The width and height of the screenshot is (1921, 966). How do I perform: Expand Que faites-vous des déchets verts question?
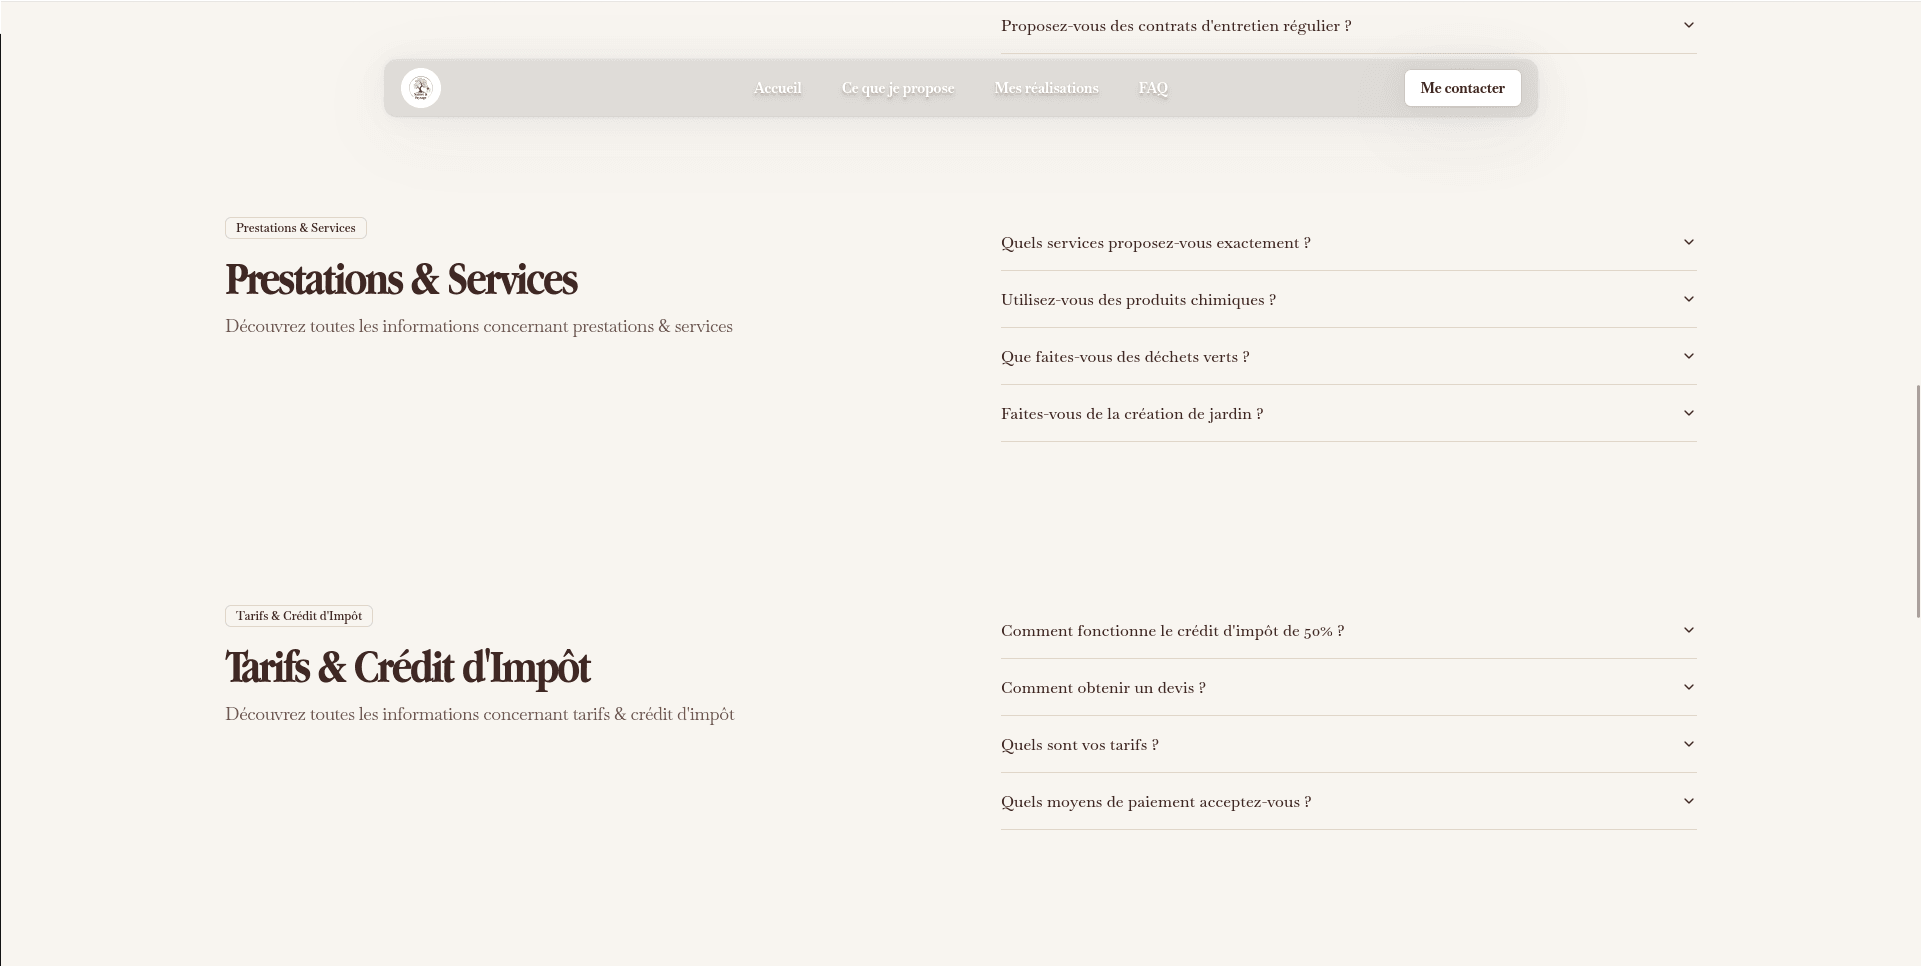(1124, 357)
